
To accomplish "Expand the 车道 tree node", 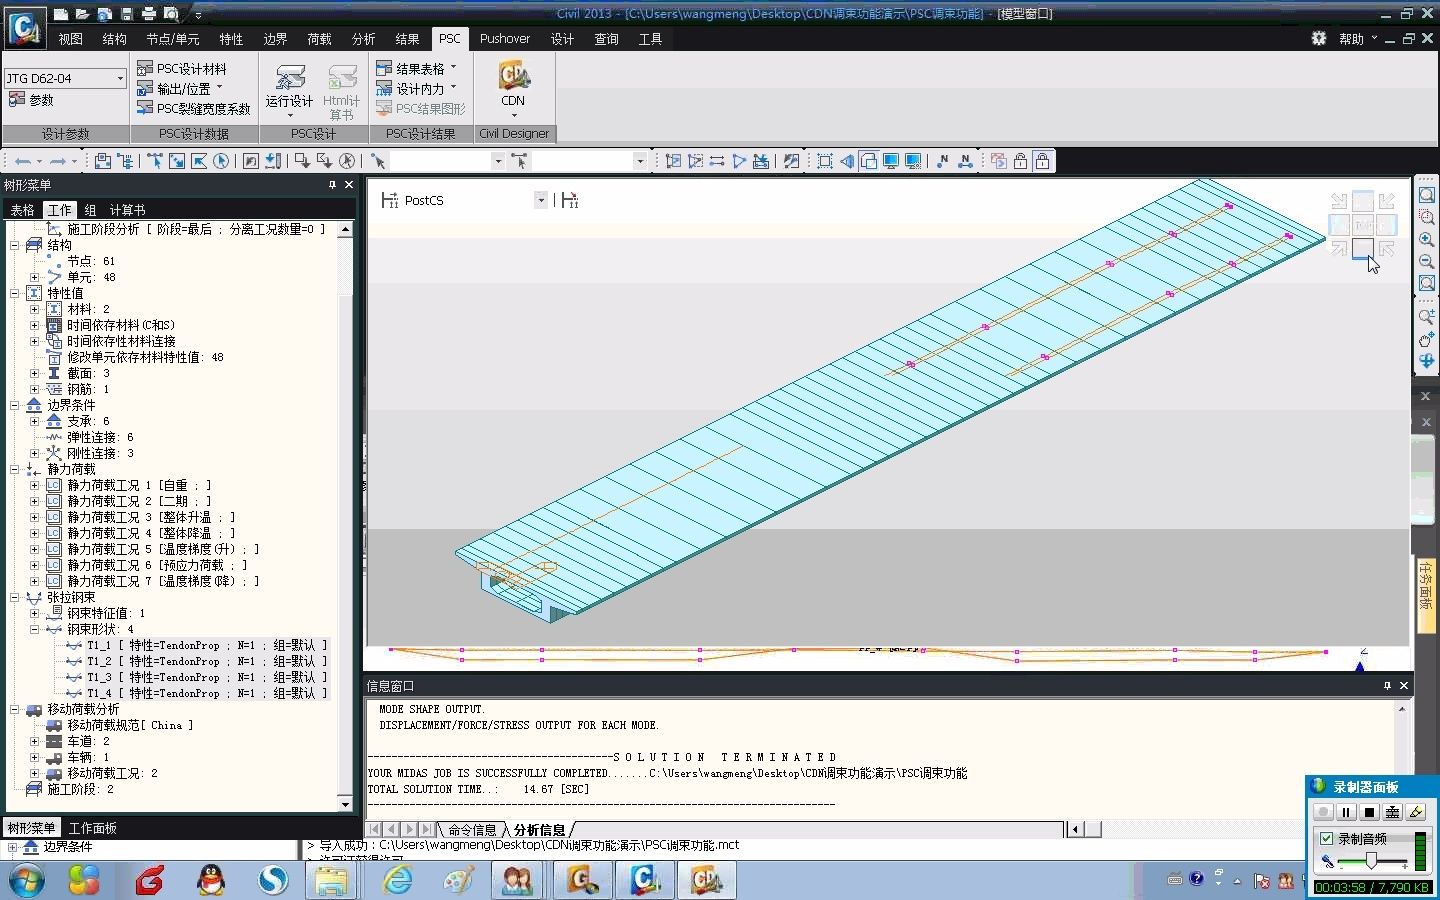I will click(x=34, y=741).
